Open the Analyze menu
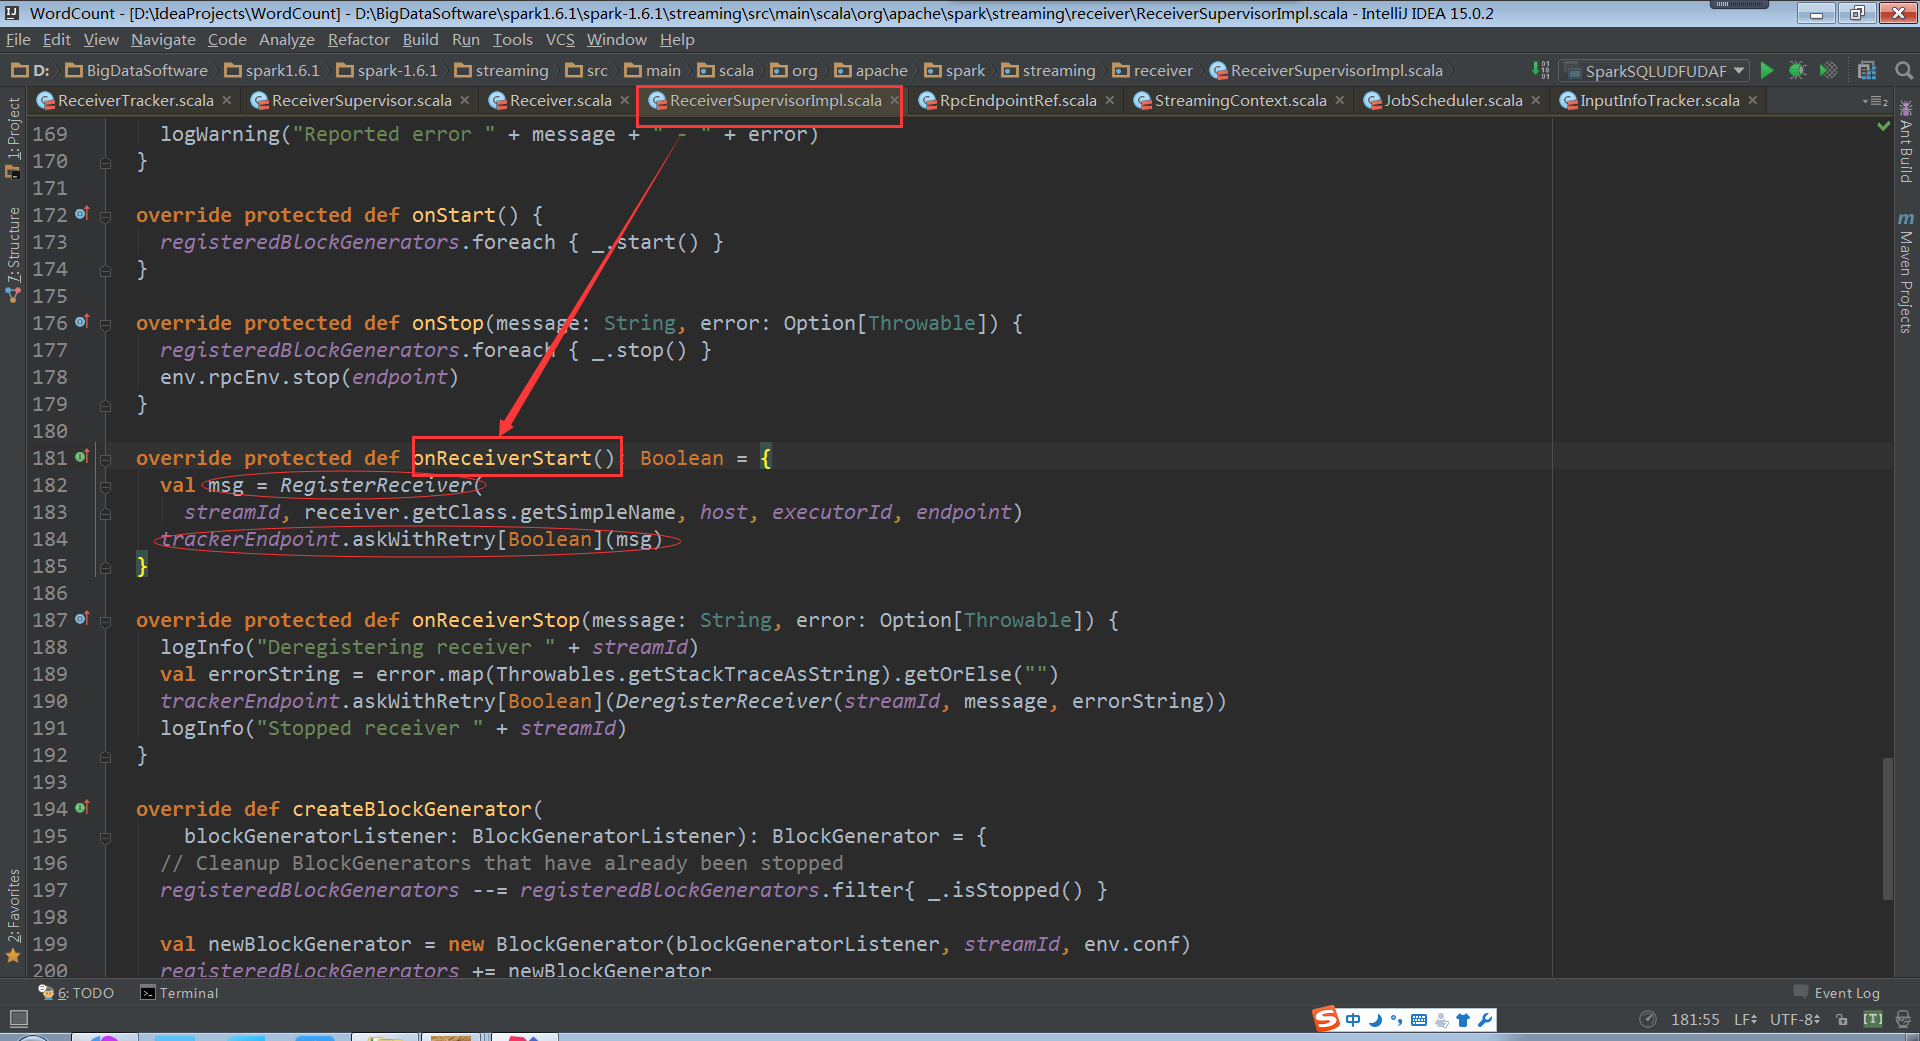This screenshot has height=1041, width=1920. [286, 39]
